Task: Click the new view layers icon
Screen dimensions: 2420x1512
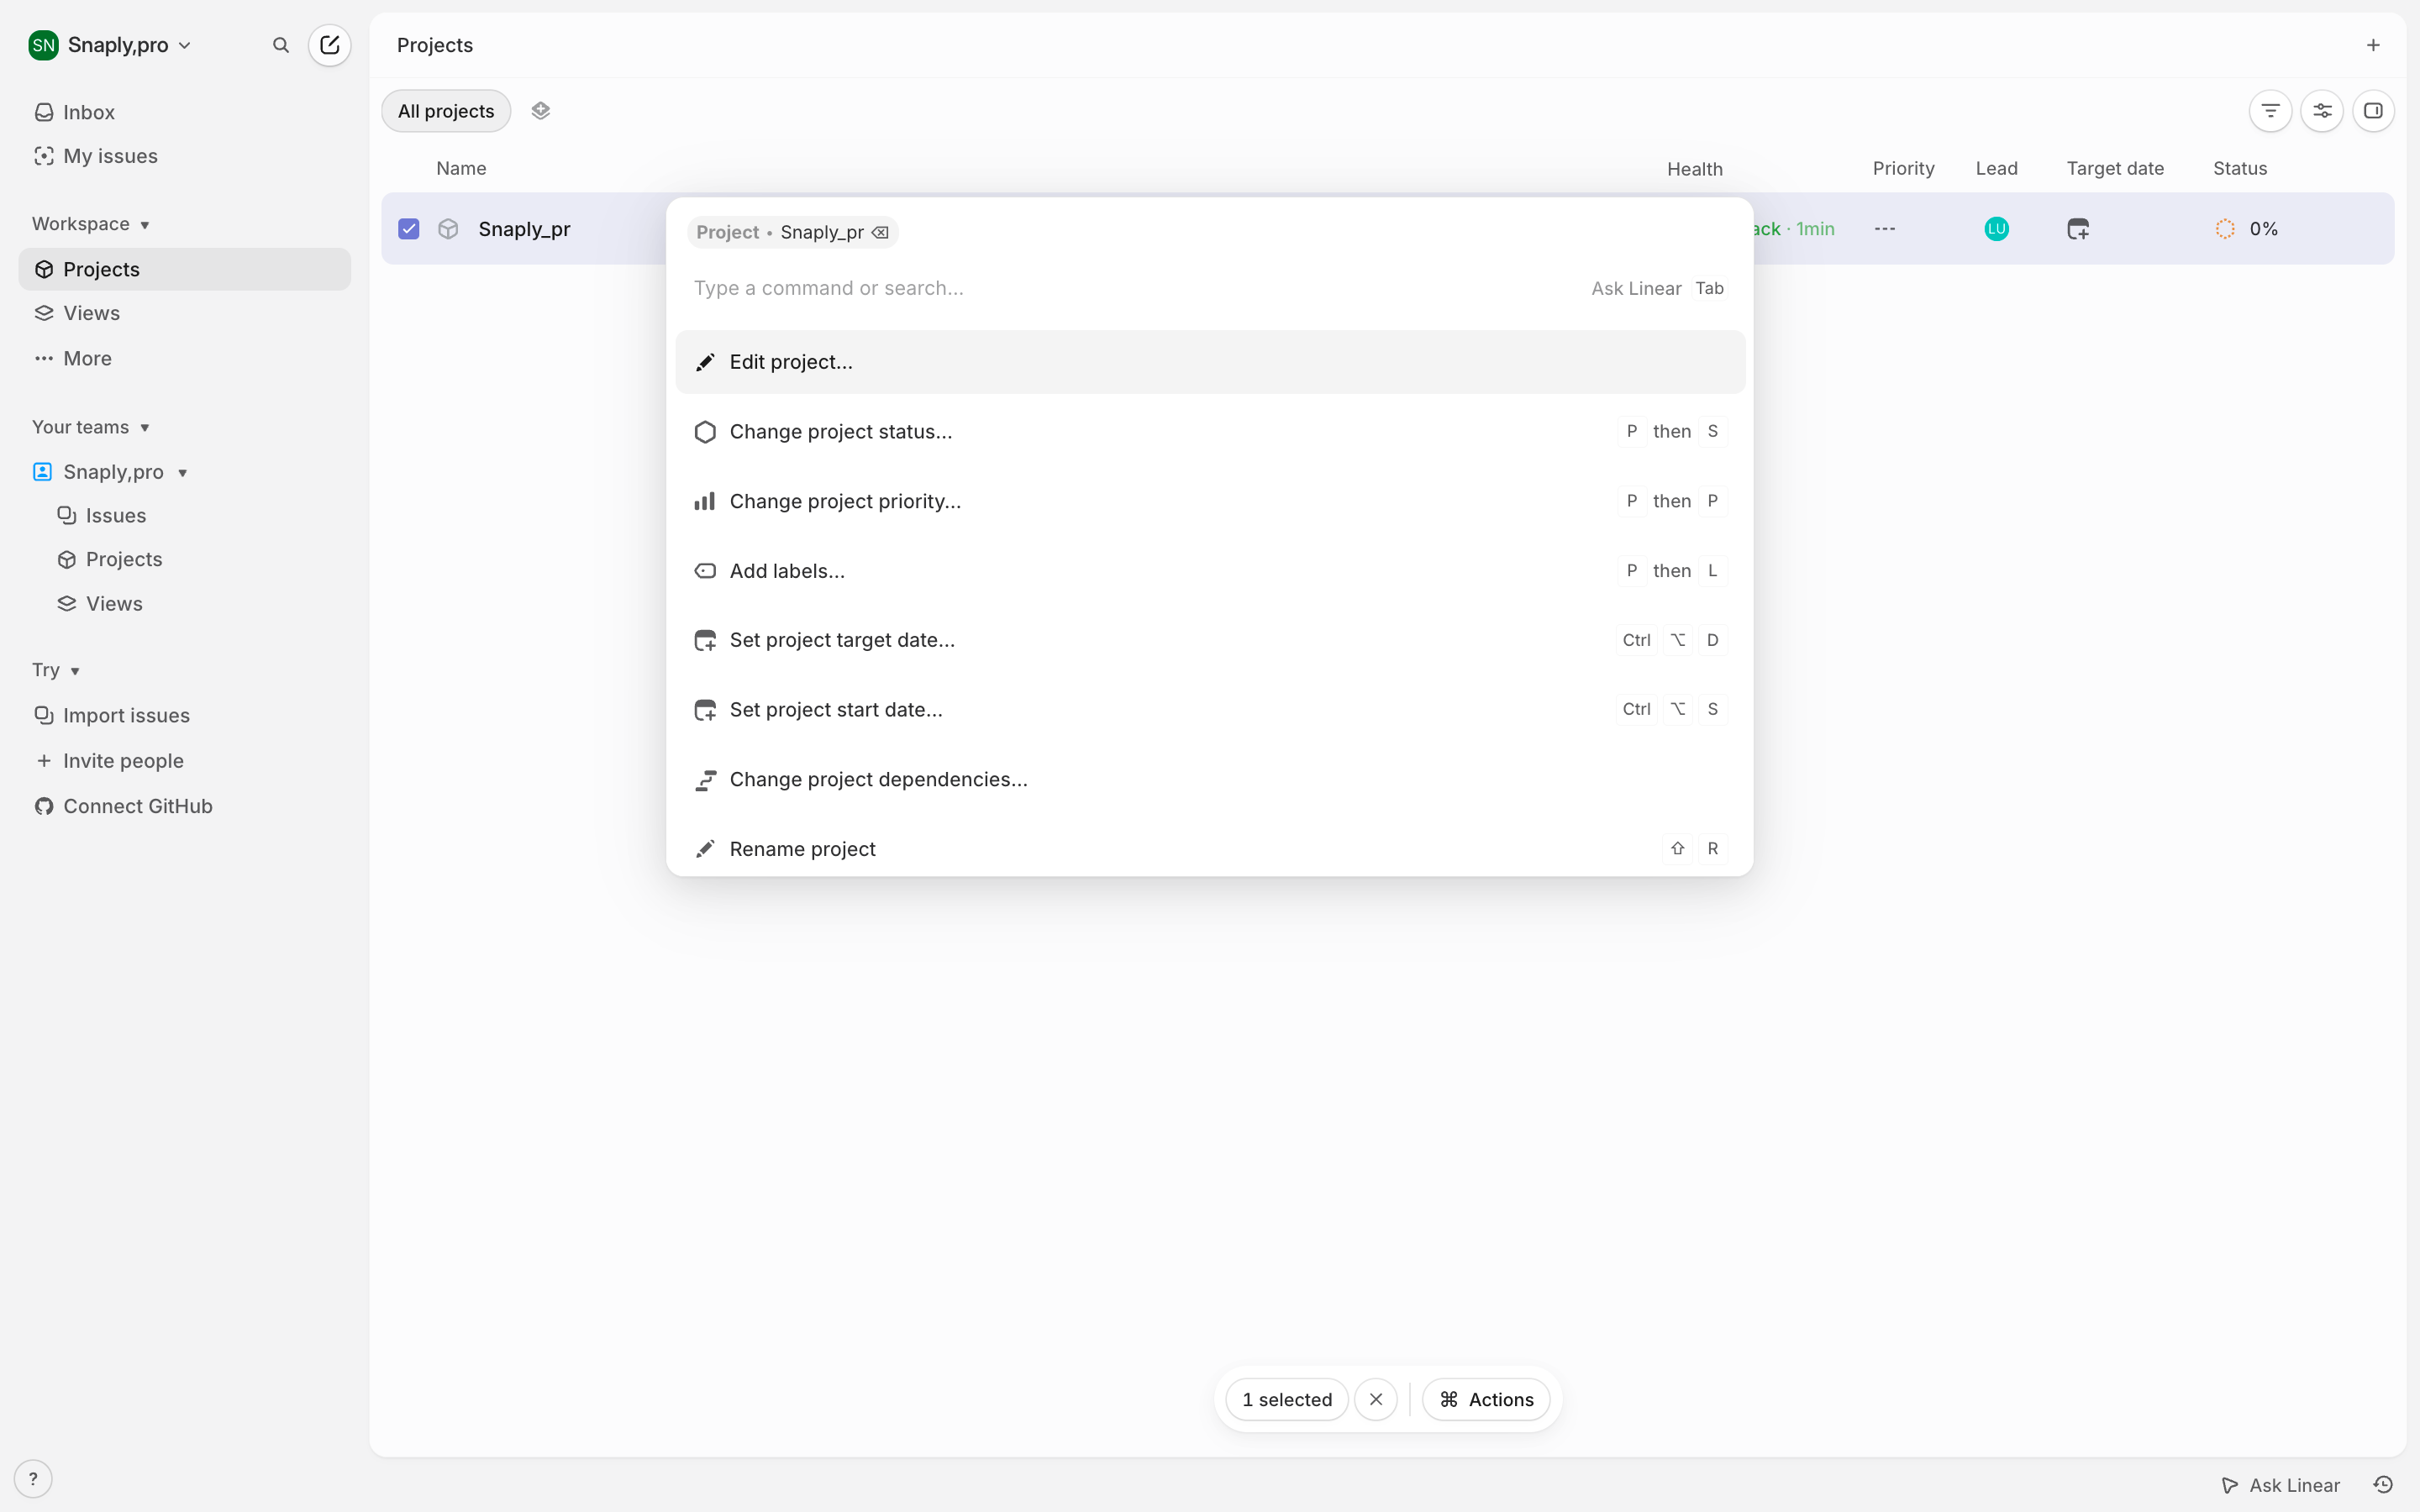Action: [541, 110]
